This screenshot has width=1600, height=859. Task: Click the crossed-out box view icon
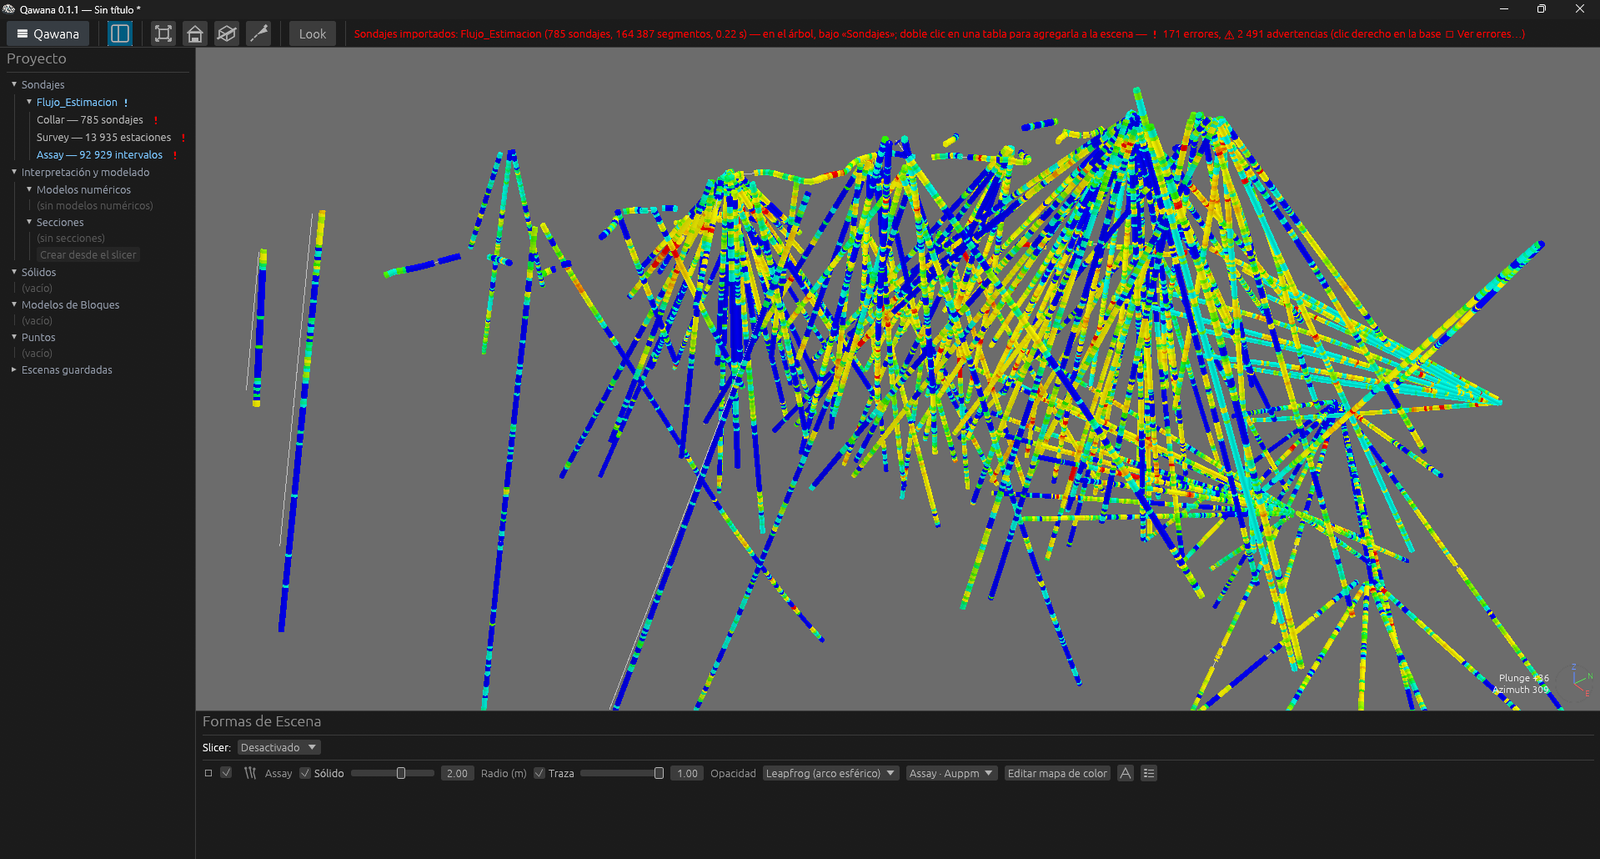click(227, 33)
